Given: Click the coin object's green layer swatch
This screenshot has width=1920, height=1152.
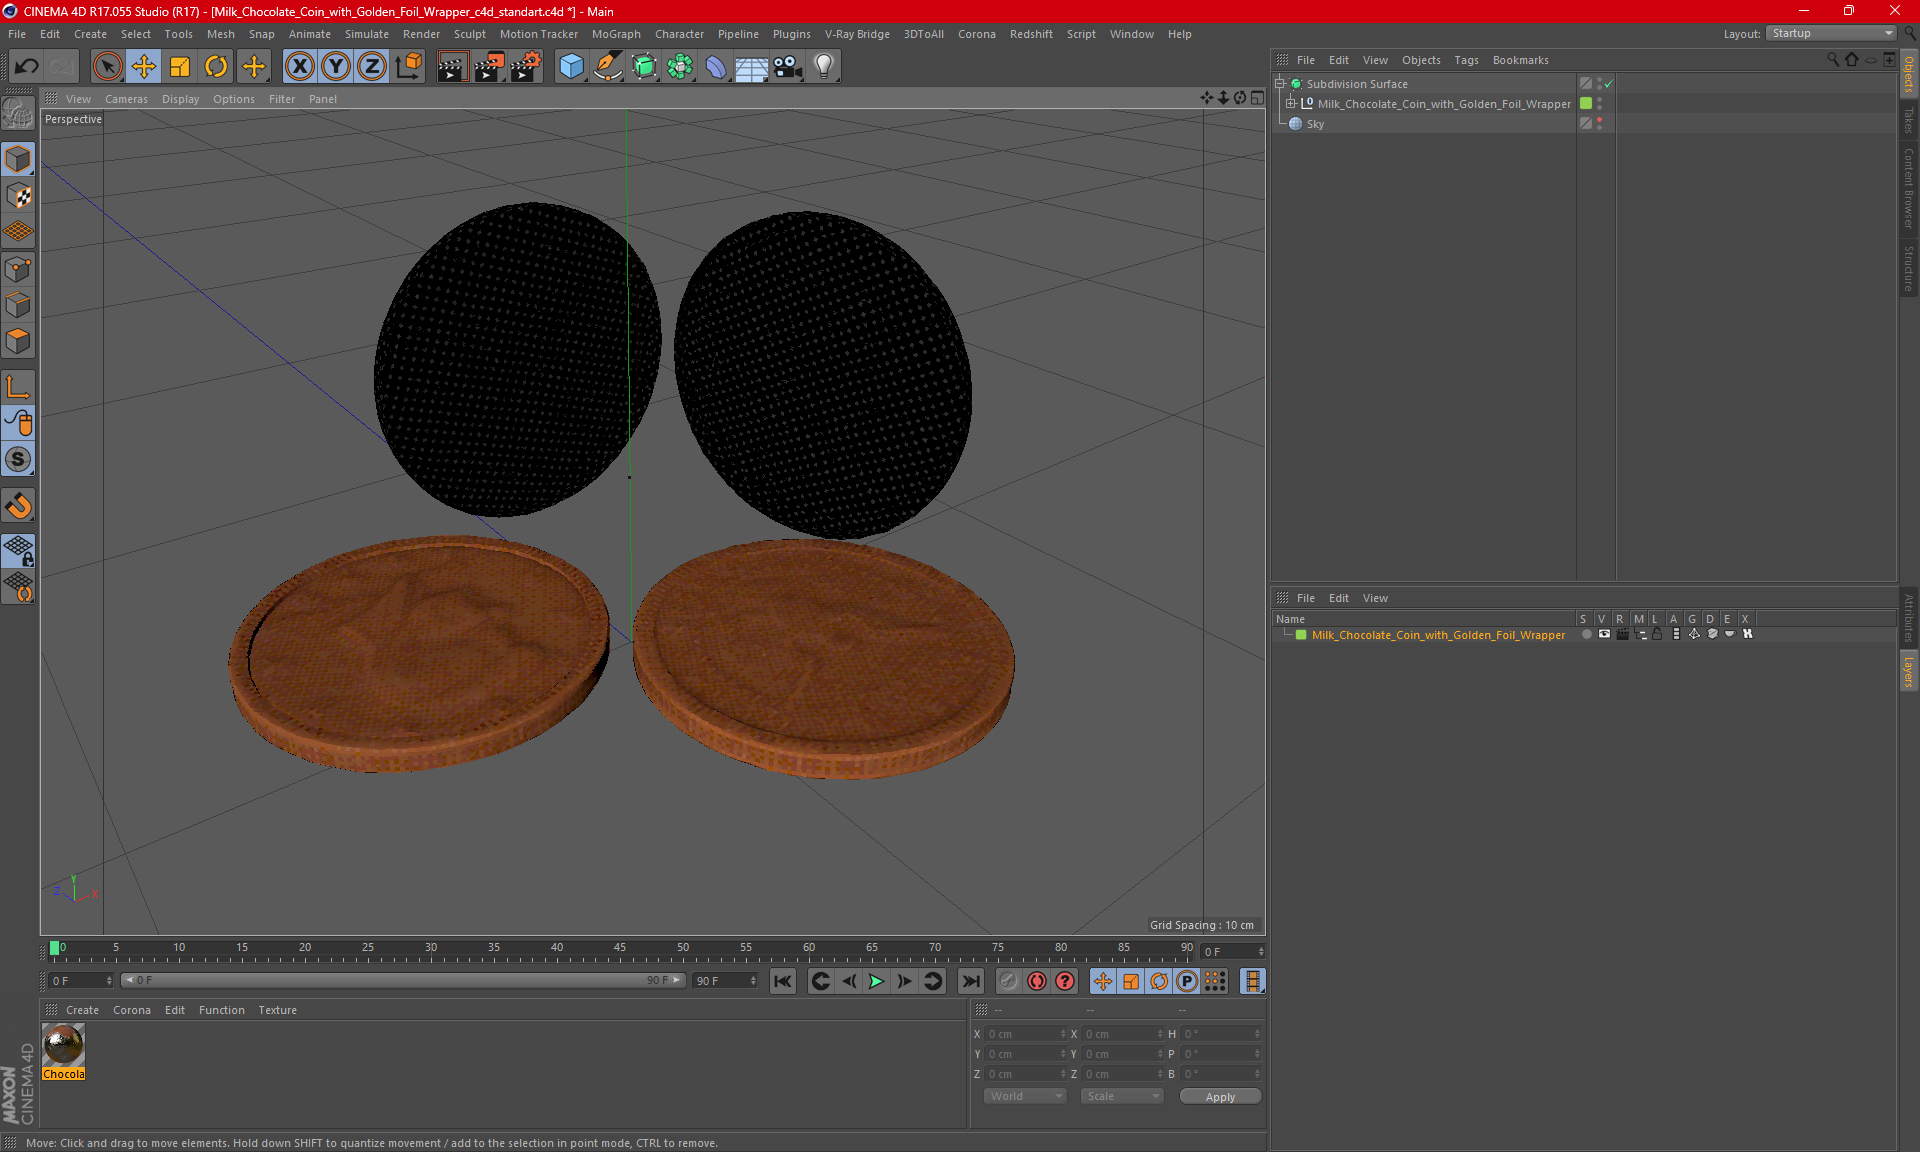Looking at the screenshot, I should pos(1586,103).
